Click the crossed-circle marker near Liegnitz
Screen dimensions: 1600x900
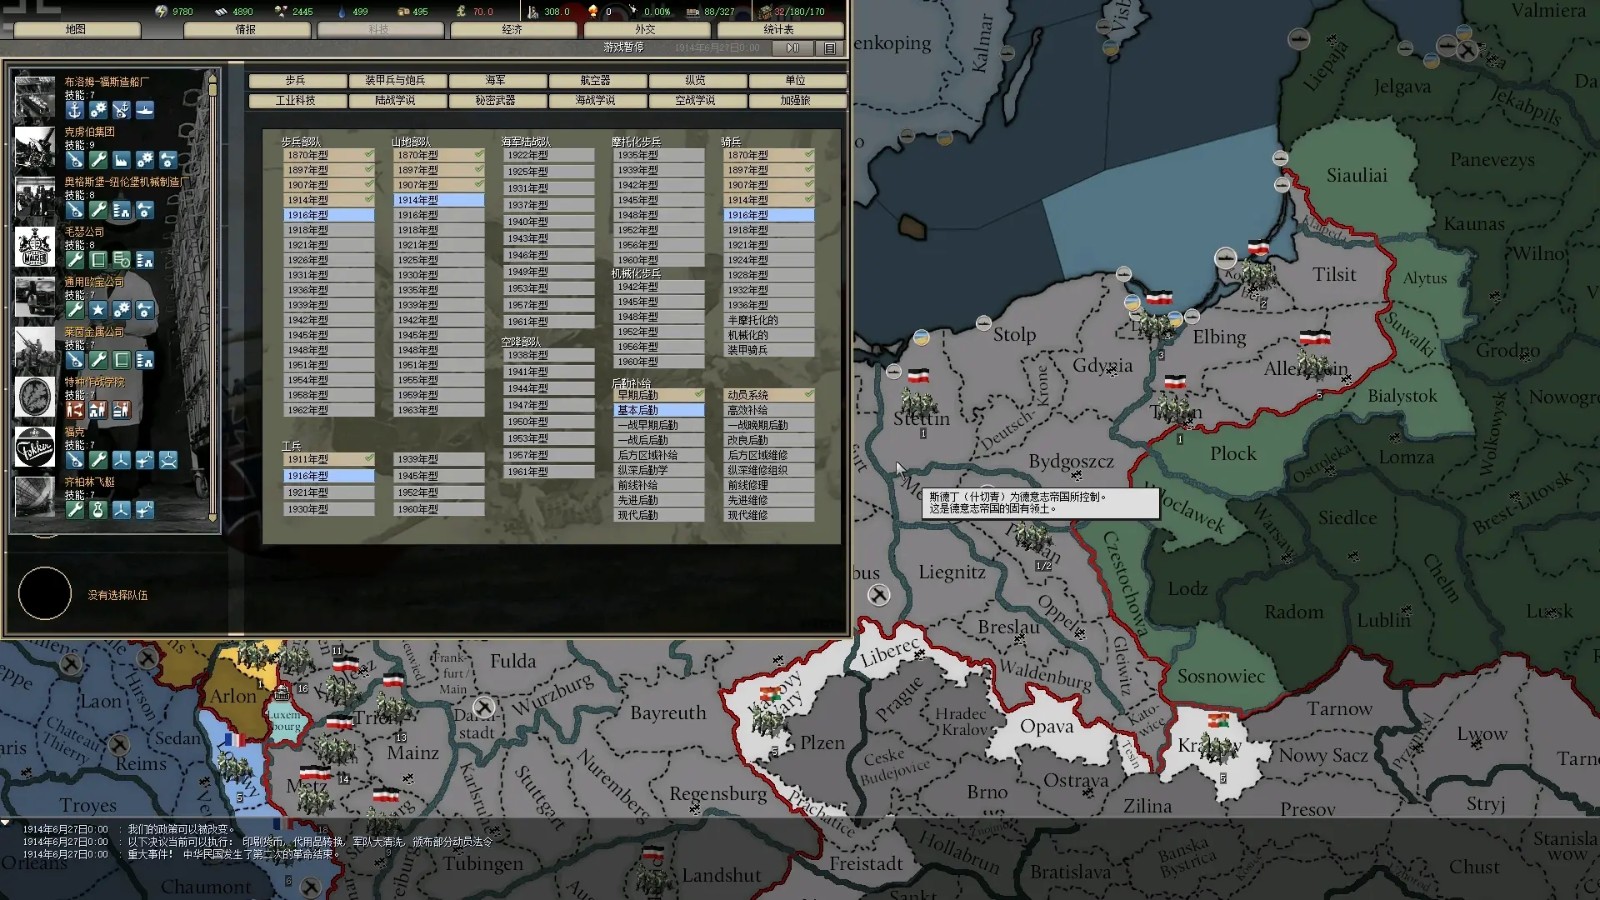coord(878,595)
